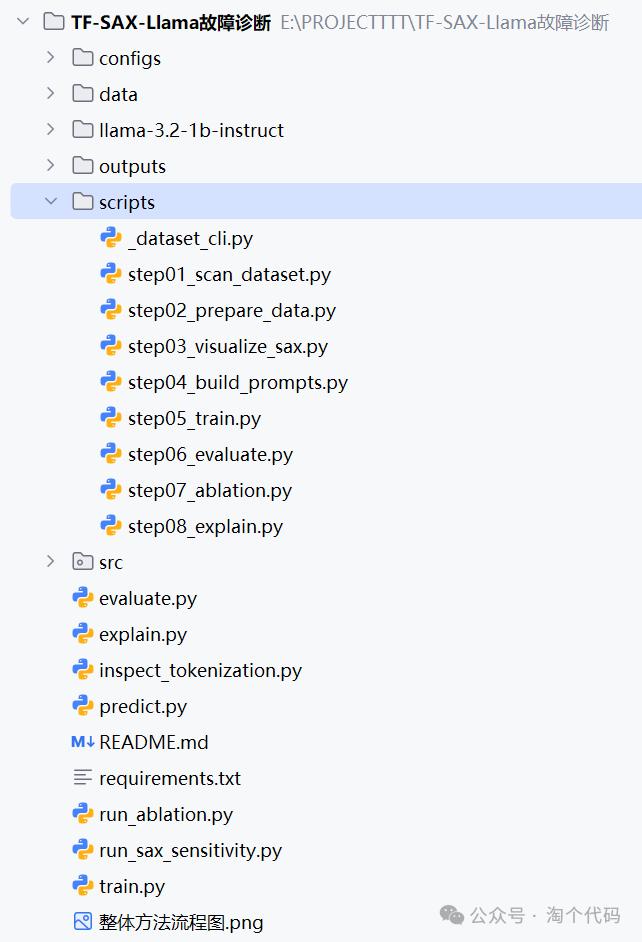642x942 pixels.
Task: Open README.md file name
Action: pyautogui.click(x=154, y=743)
